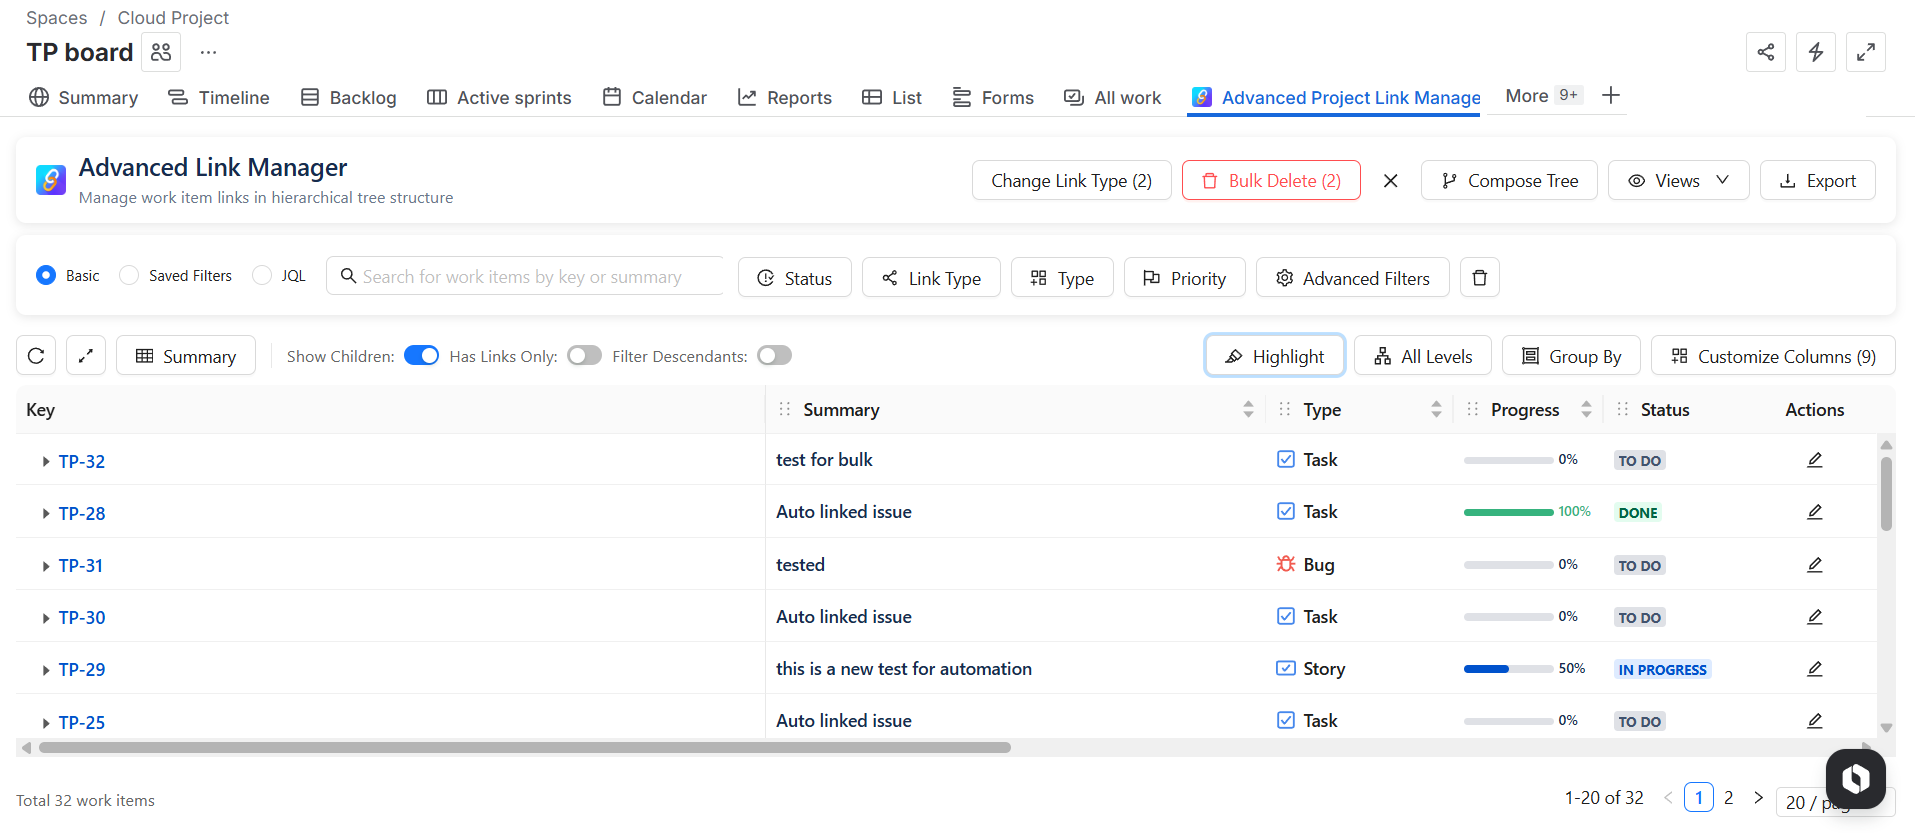Click the edit pencil for TP-28
The image size is (1915, 833).
click(x=1814, y=512)
